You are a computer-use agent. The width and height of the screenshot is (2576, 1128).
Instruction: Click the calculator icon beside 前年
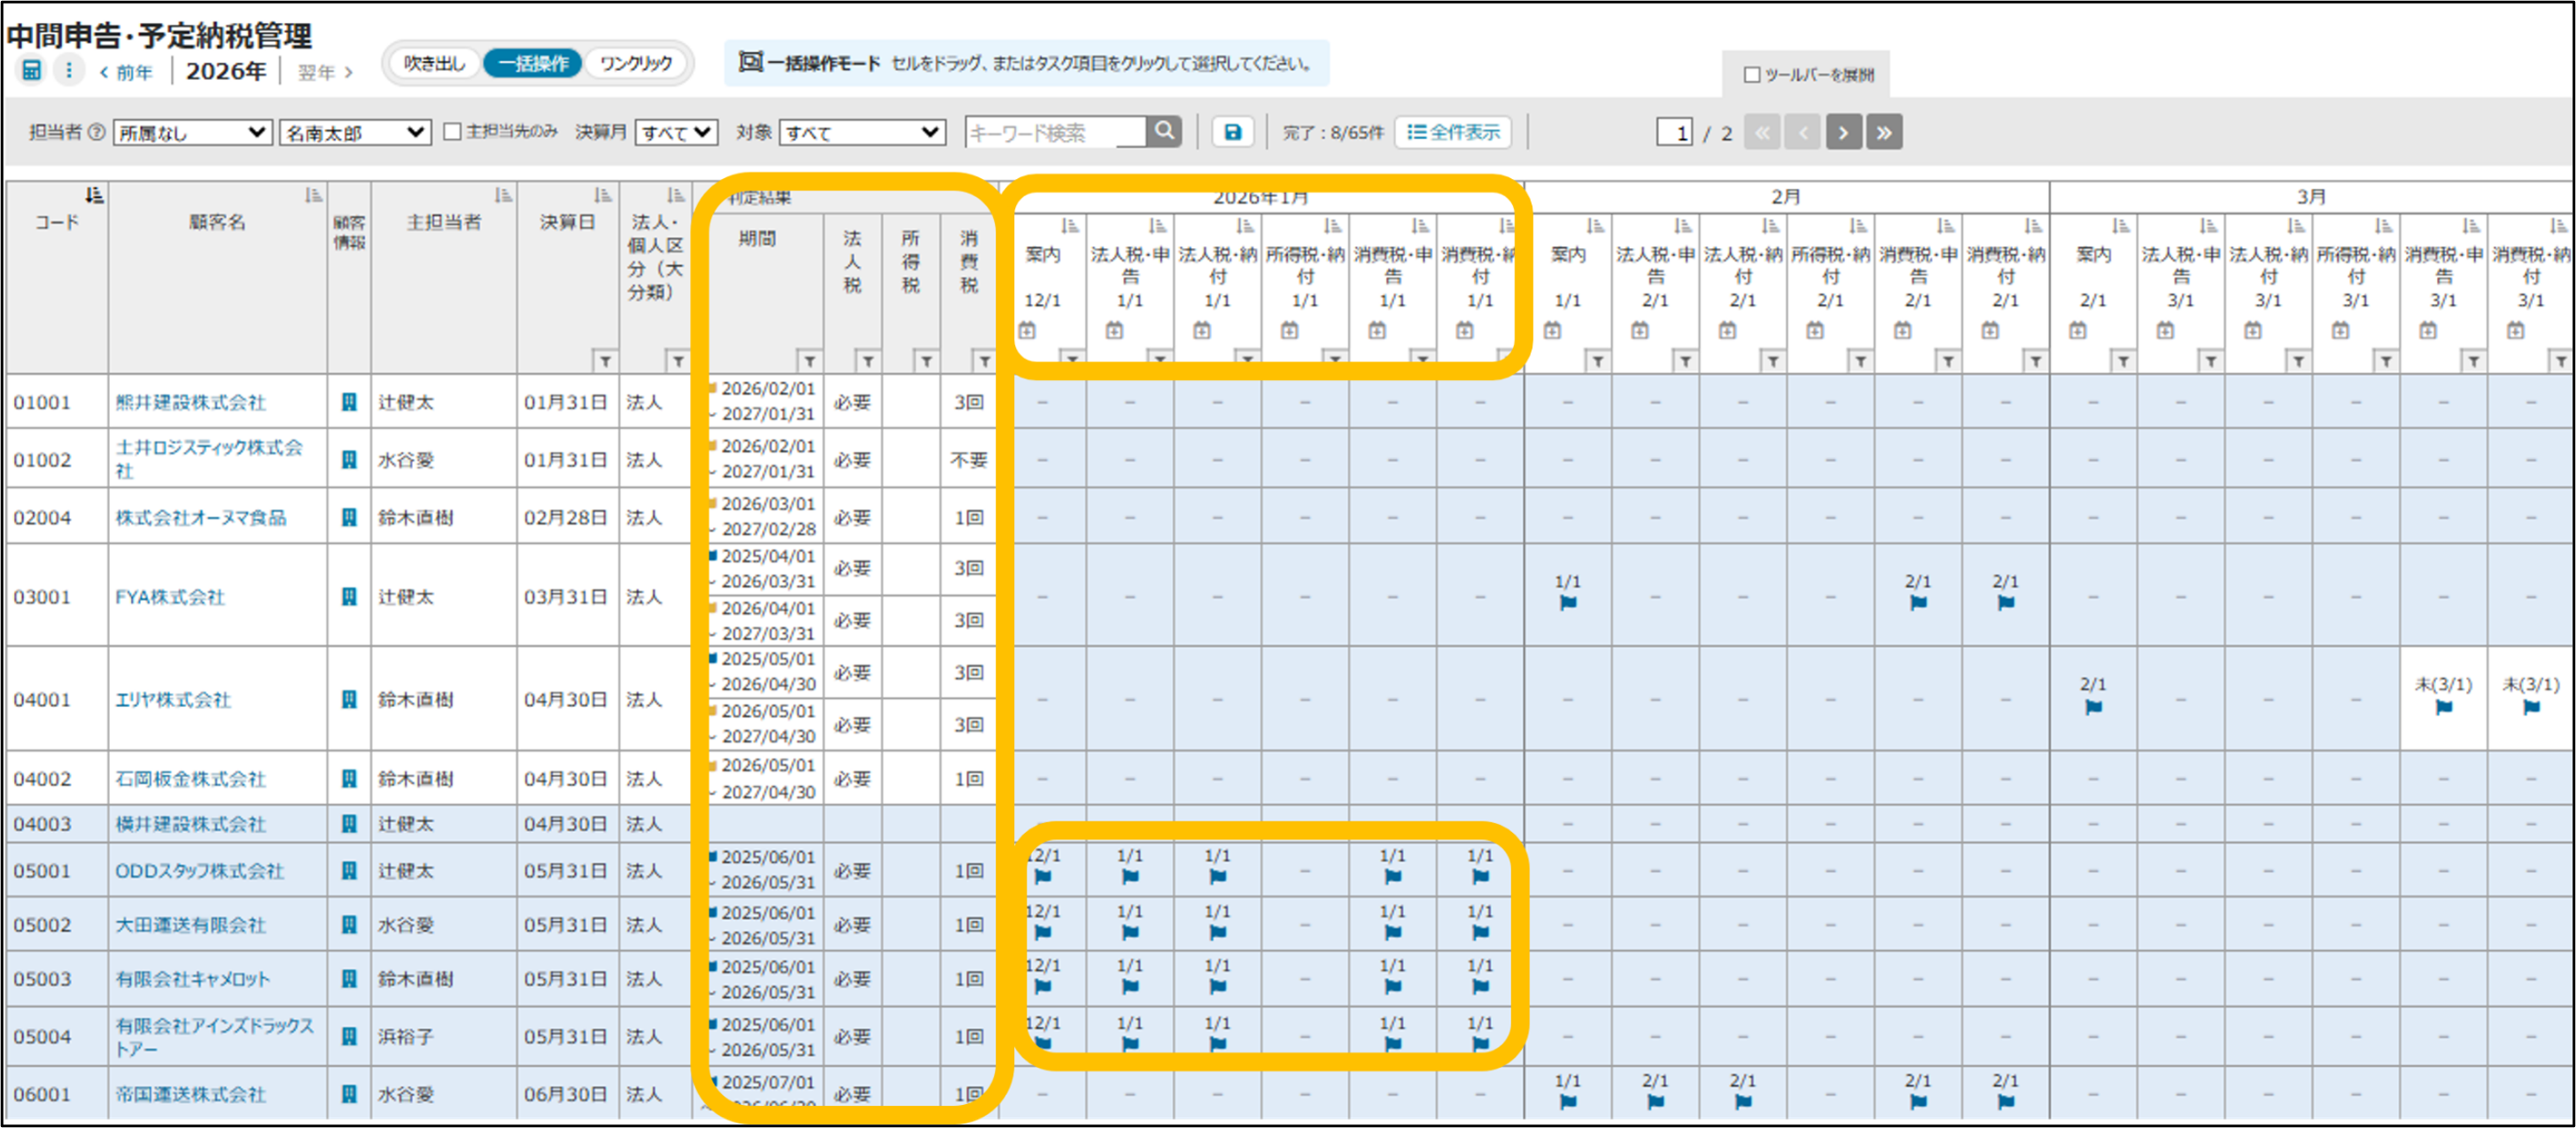pyautogui.click(x=32, y=70)
